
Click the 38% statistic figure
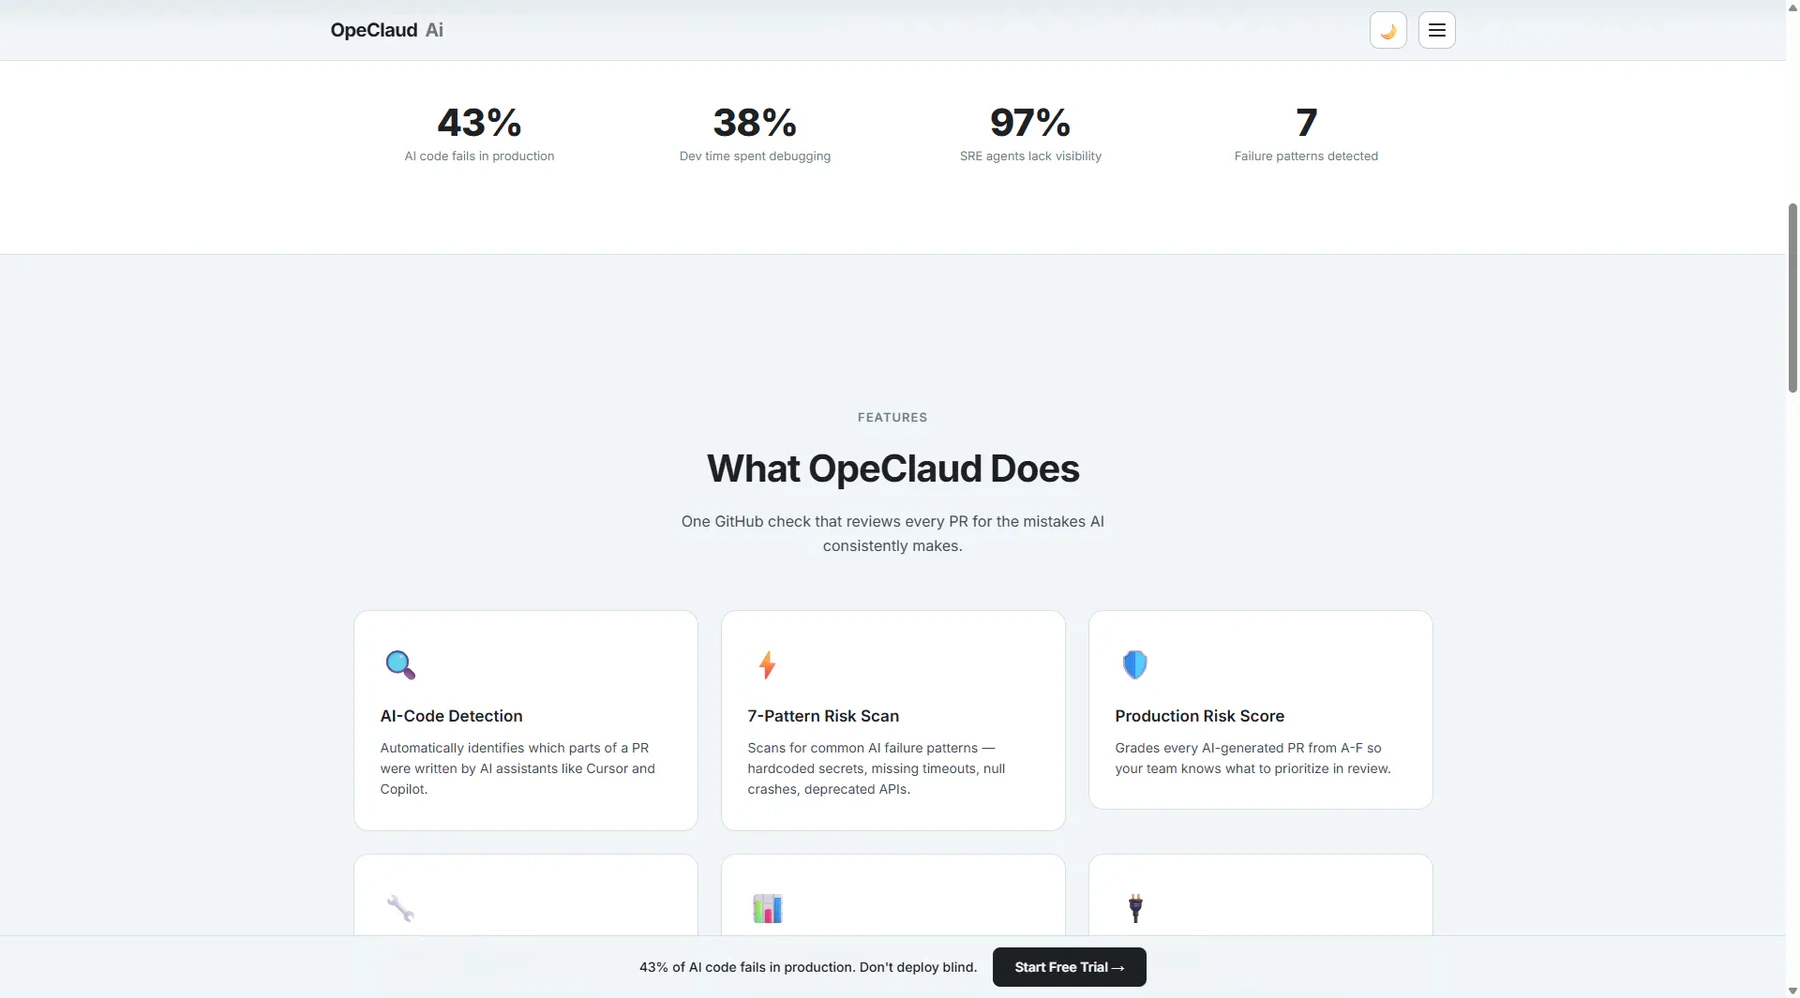pyautogui.click(x=755, y=123)
